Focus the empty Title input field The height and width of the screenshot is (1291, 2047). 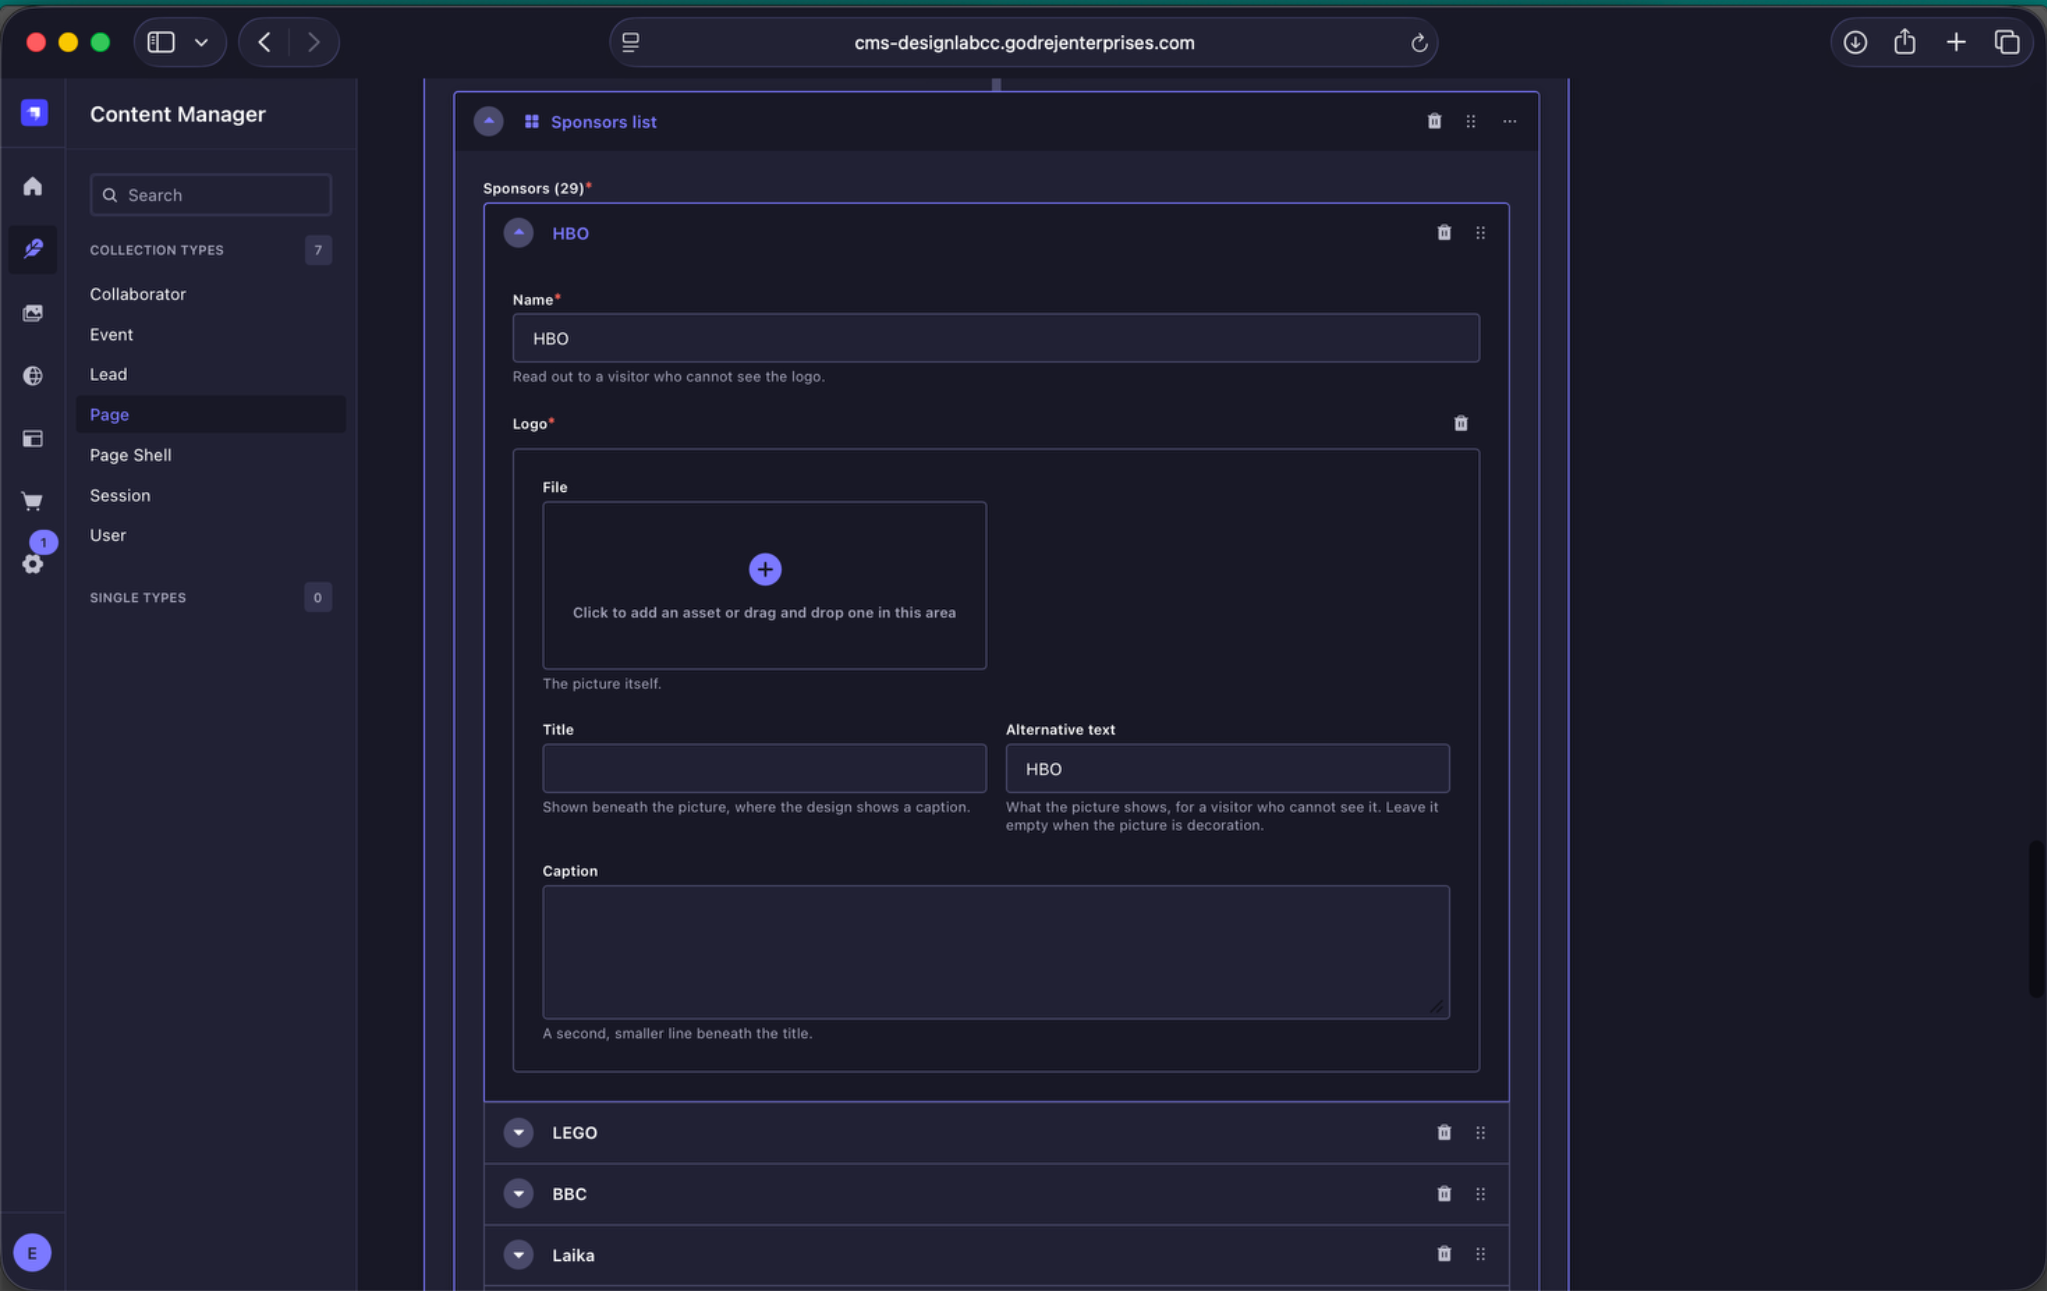click(x=764, y=768)
